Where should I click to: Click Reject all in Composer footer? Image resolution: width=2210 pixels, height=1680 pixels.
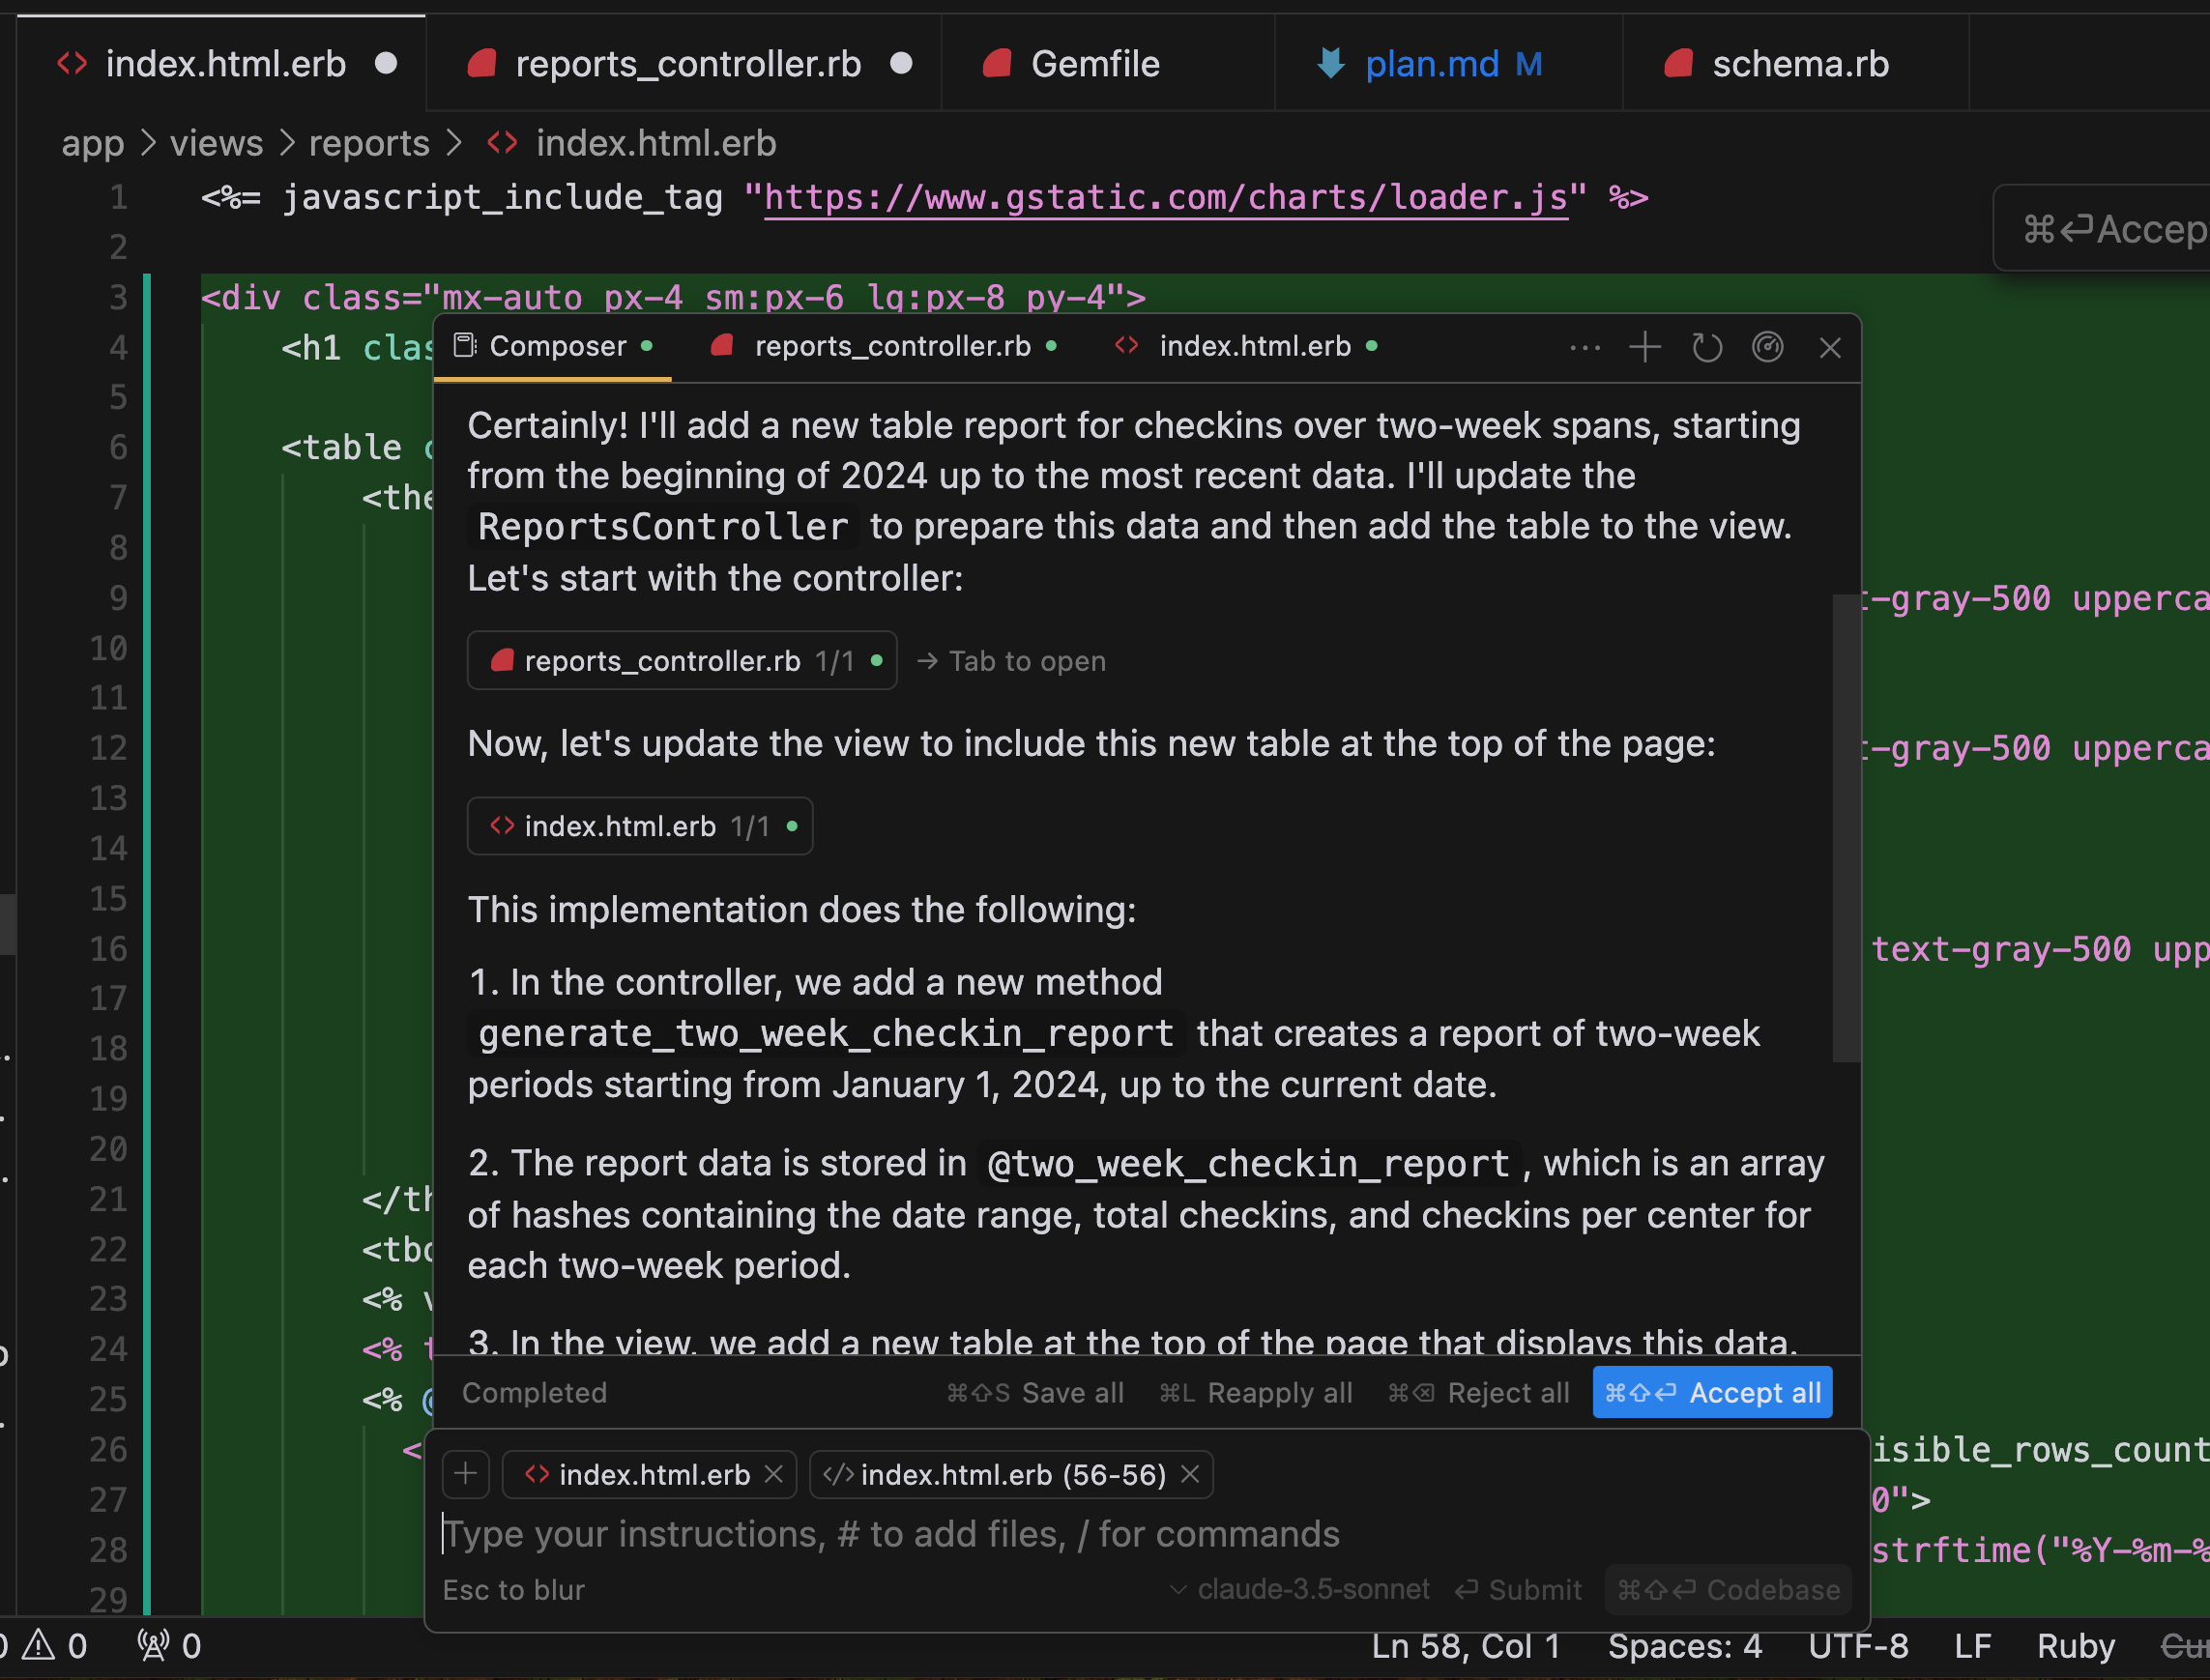[1478, 1392]
